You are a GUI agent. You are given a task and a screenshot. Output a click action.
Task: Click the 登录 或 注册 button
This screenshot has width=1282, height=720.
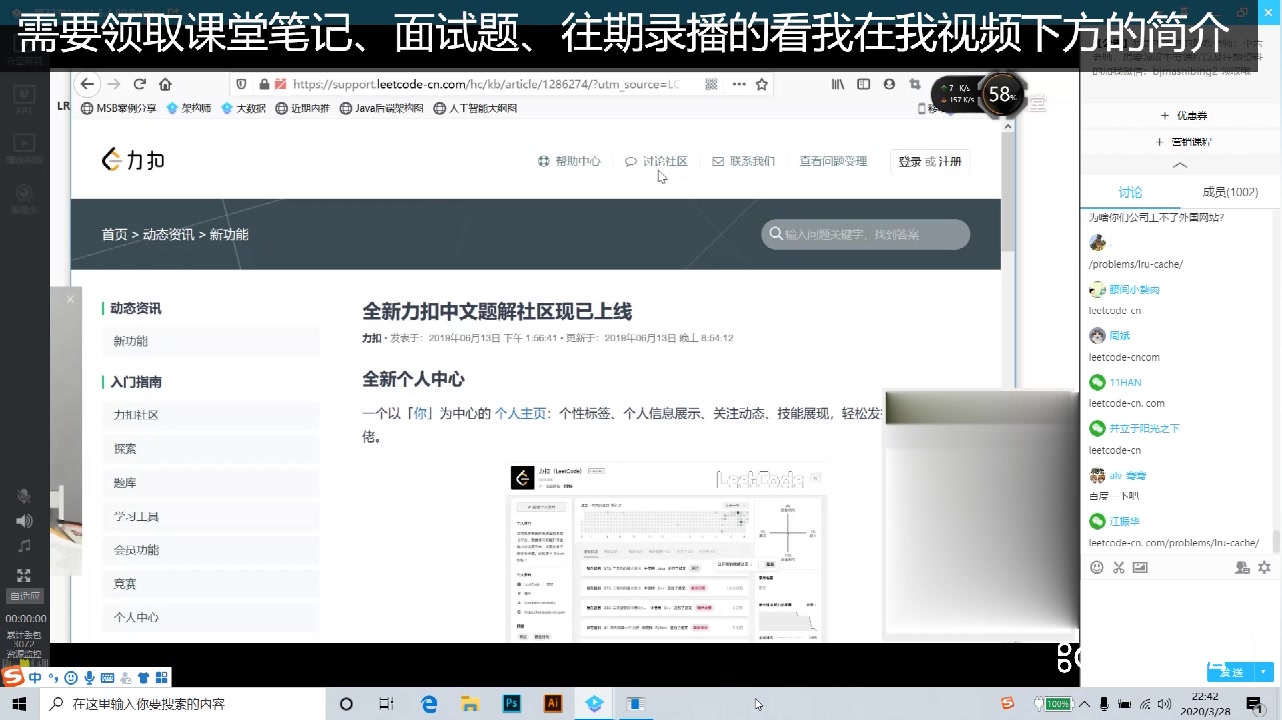click(x=930, y=161)
